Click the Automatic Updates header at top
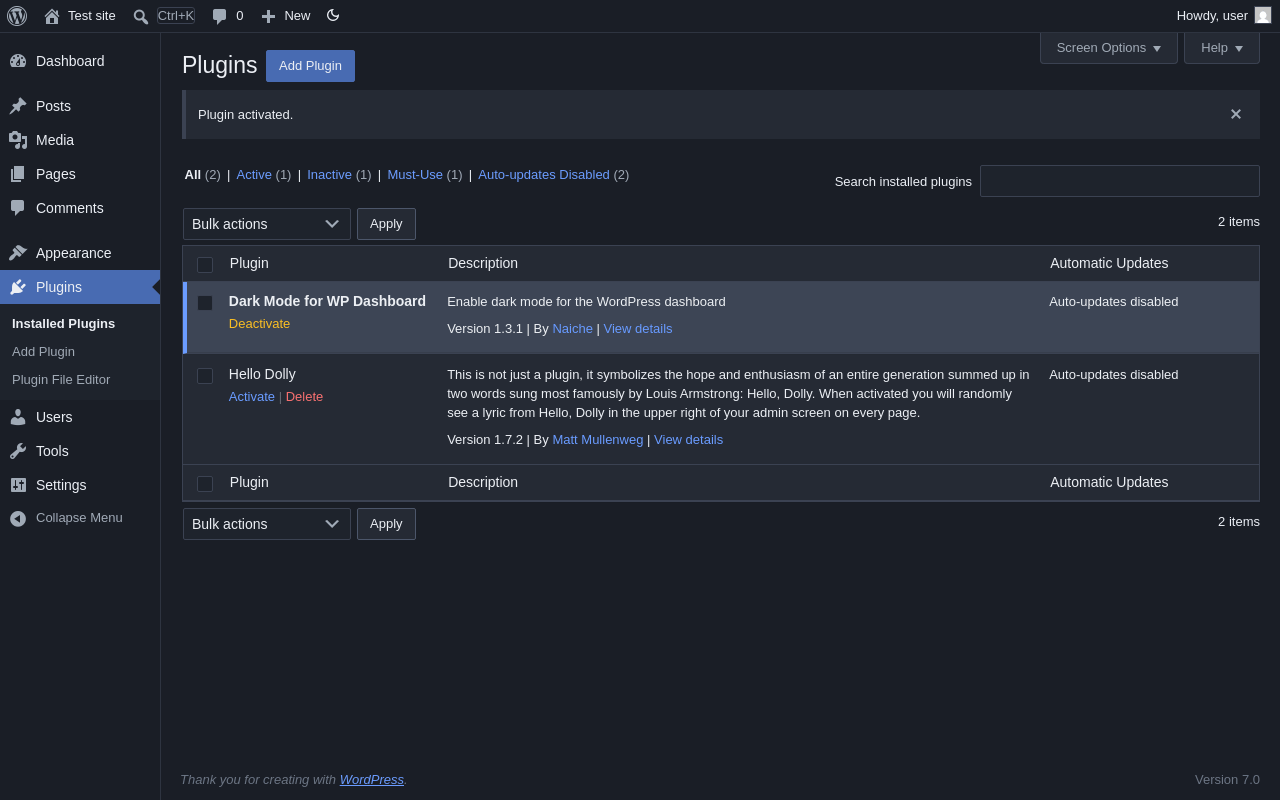Viewport: 1280px width, 800px height. click(x=1109, y=264)
